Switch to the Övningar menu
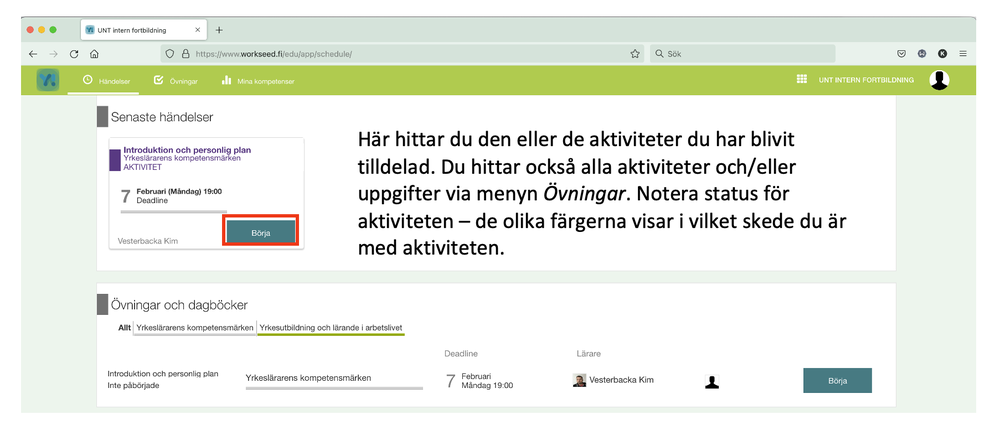The width and height of the screenshot is (1000, 435). pos(175,80)
